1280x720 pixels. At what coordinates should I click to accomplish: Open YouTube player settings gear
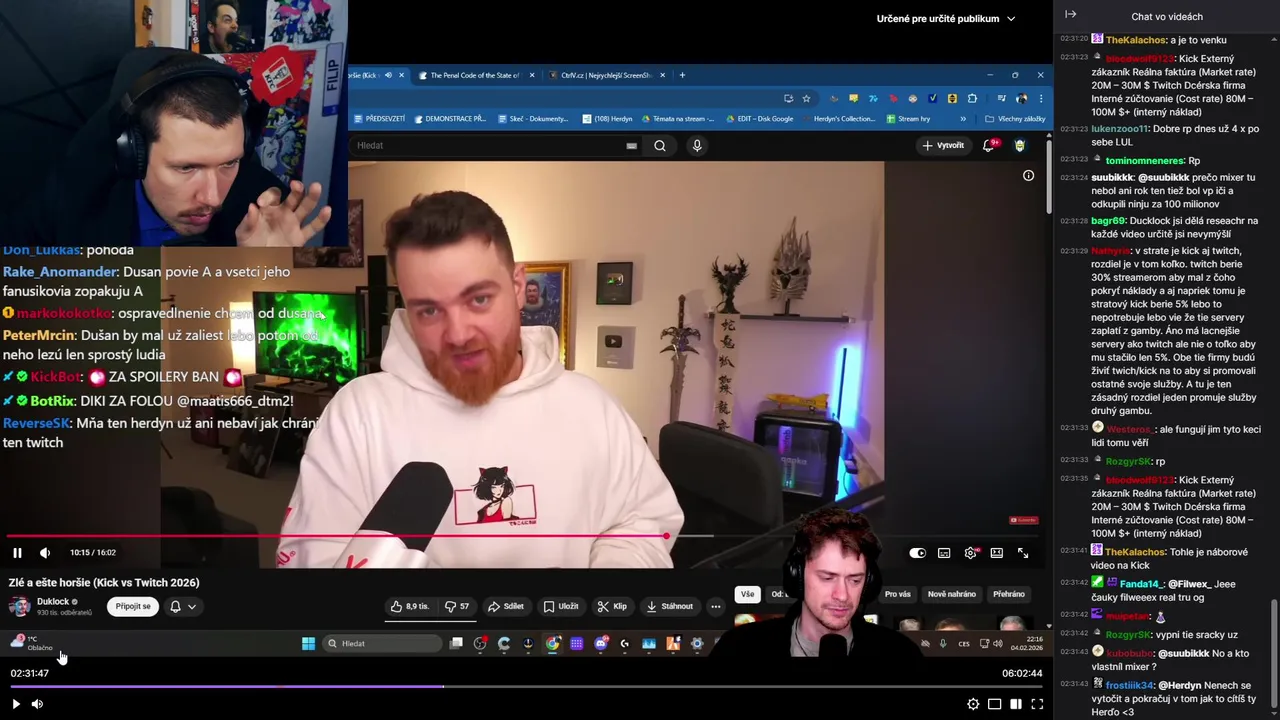pos(970,553)
